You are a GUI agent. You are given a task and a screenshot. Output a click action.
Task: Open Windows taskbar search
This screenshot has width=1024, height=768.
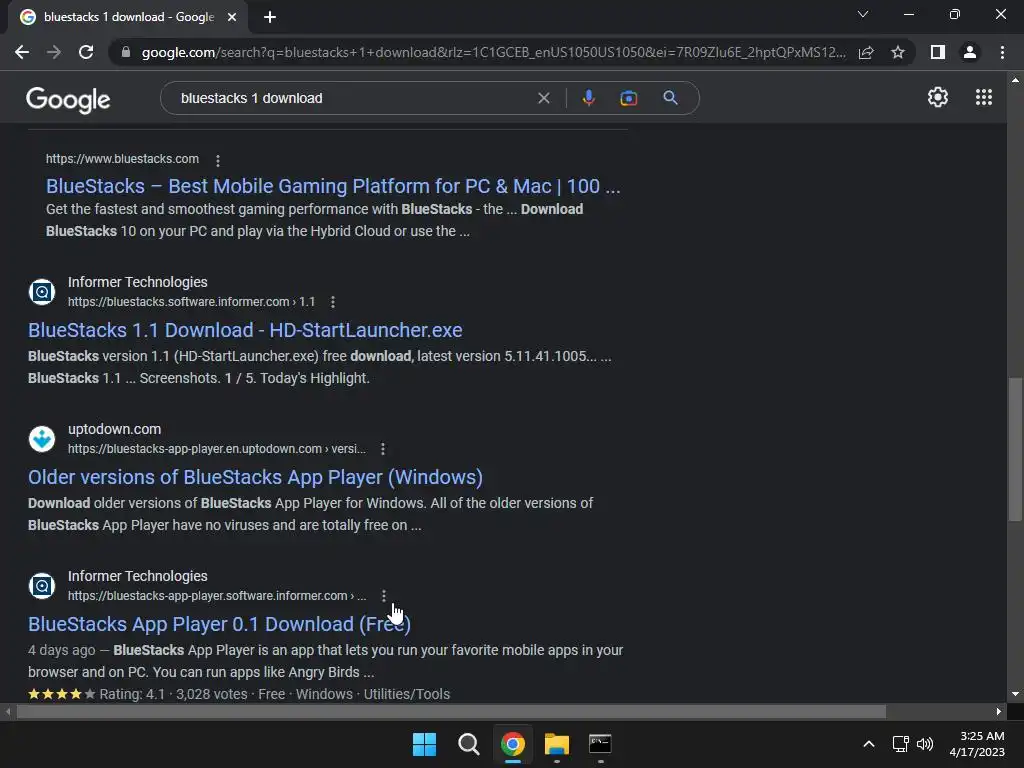click(x=468, y=744)
